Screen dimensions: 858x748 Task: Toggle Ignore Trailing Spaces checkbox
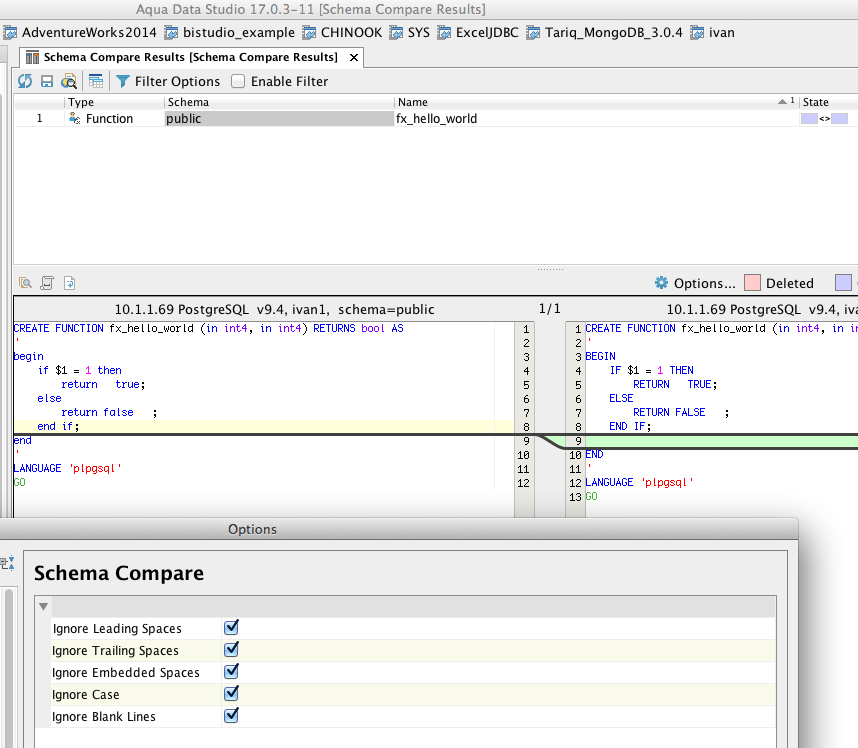[231, 649]
